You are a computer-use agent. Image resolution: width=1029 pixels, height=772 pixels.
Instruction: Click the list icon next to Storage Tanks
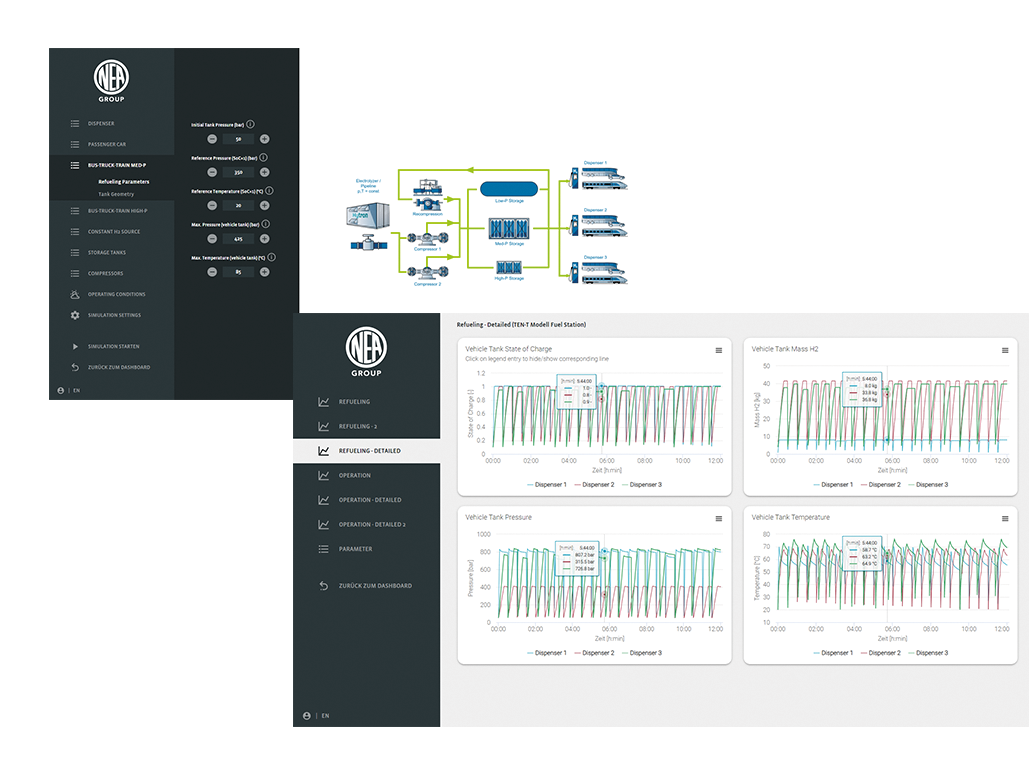click(x=75, y=253)
